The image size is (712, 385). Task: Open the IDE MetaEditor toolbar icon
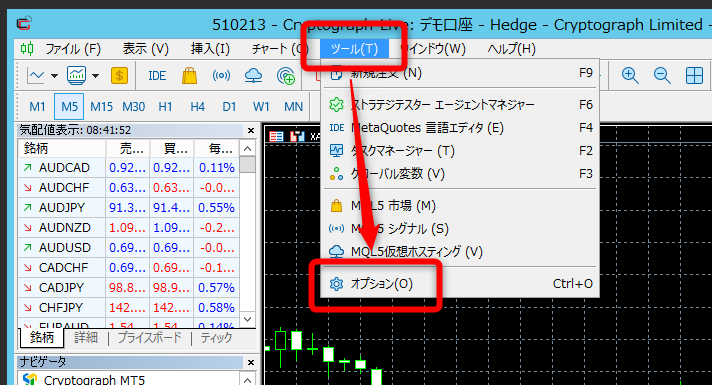point(157,76)
